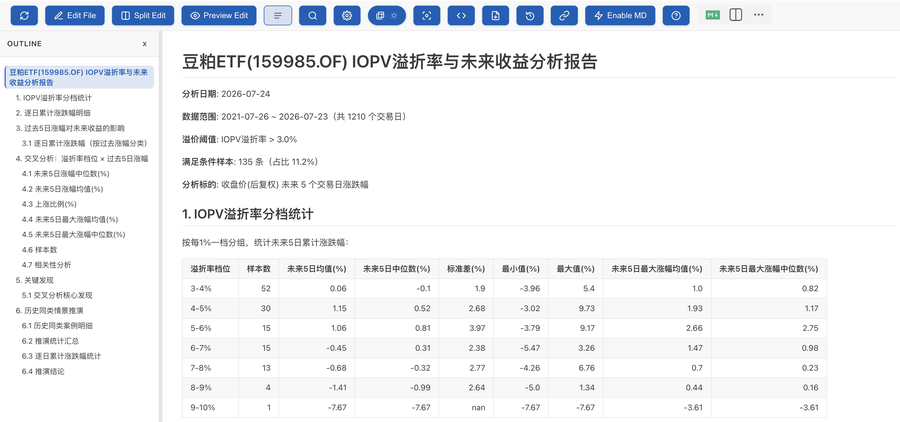Click the code brackets icon button
This screenshot has width=900, height=422.
coord(461,16)
